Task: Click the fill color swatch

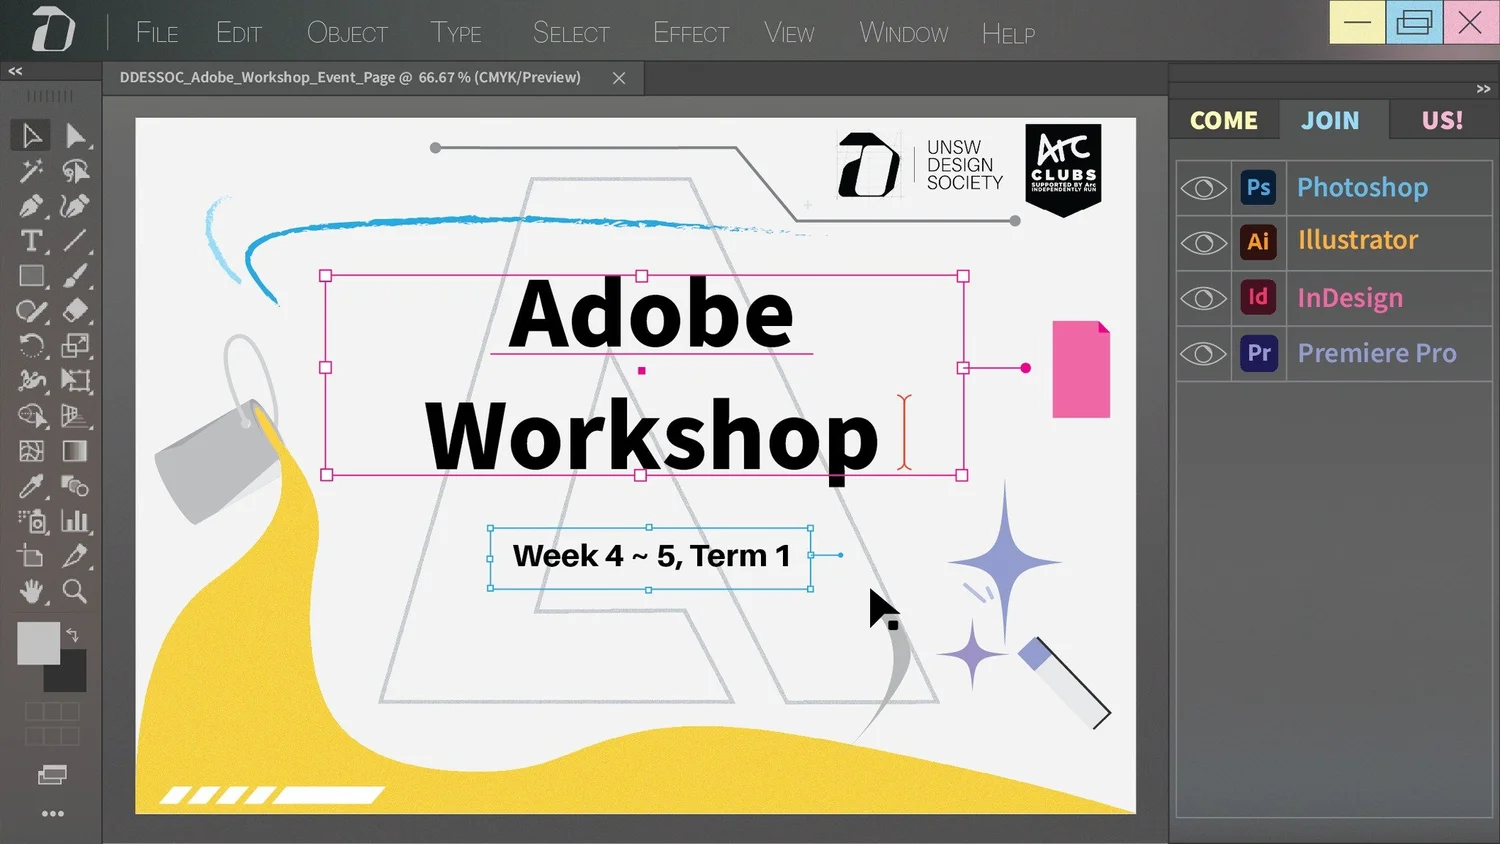Action: 38,643
